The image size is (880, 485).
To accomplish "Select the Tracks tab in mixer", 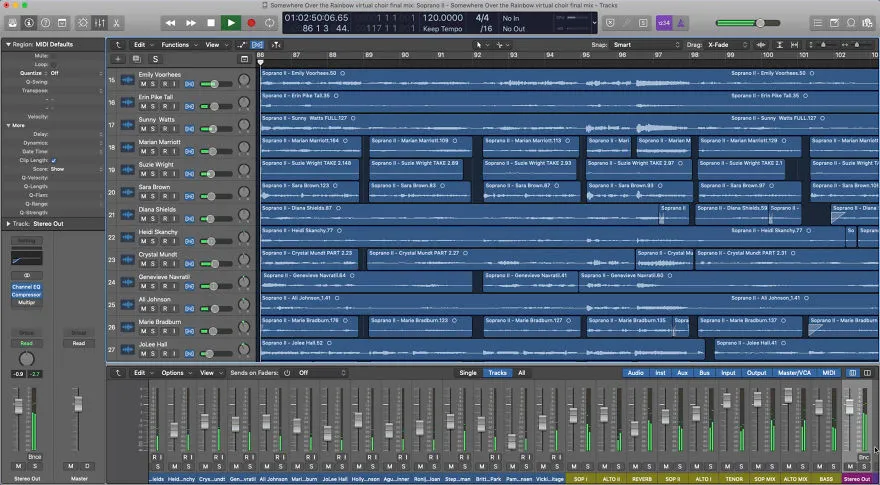I will pos(497,373).
